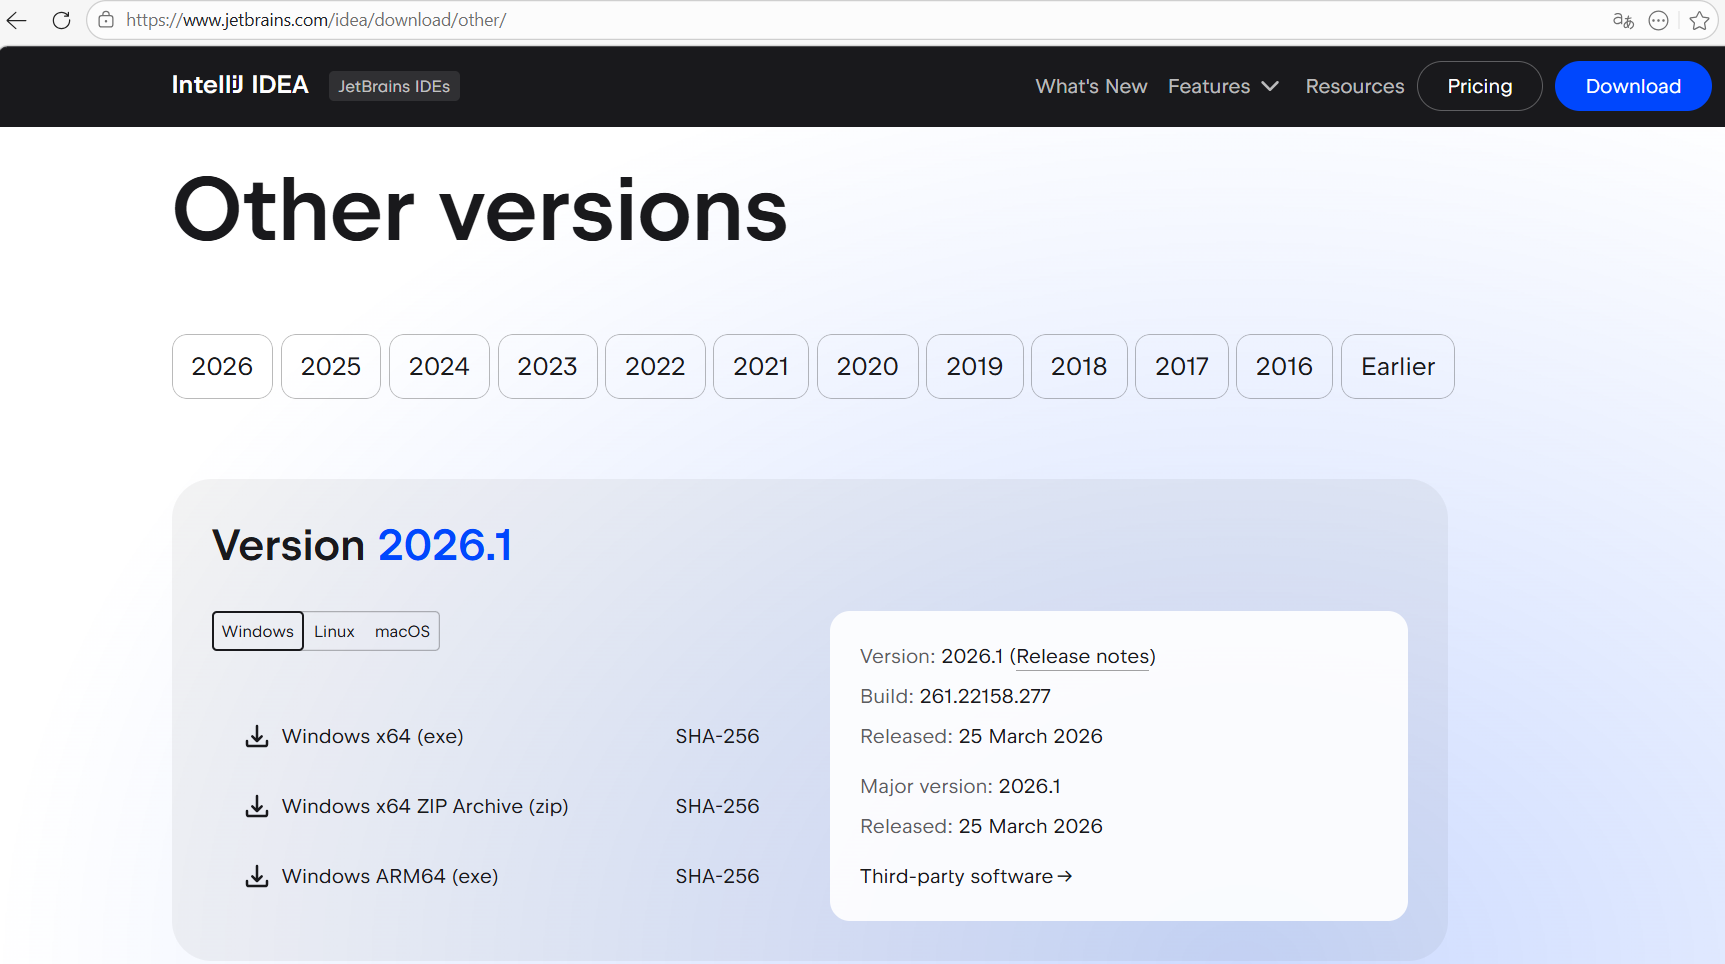The width and height of the screenshot is (1725, 964).
Task: Click the blue Download button
Action: tap(1633, 86)
